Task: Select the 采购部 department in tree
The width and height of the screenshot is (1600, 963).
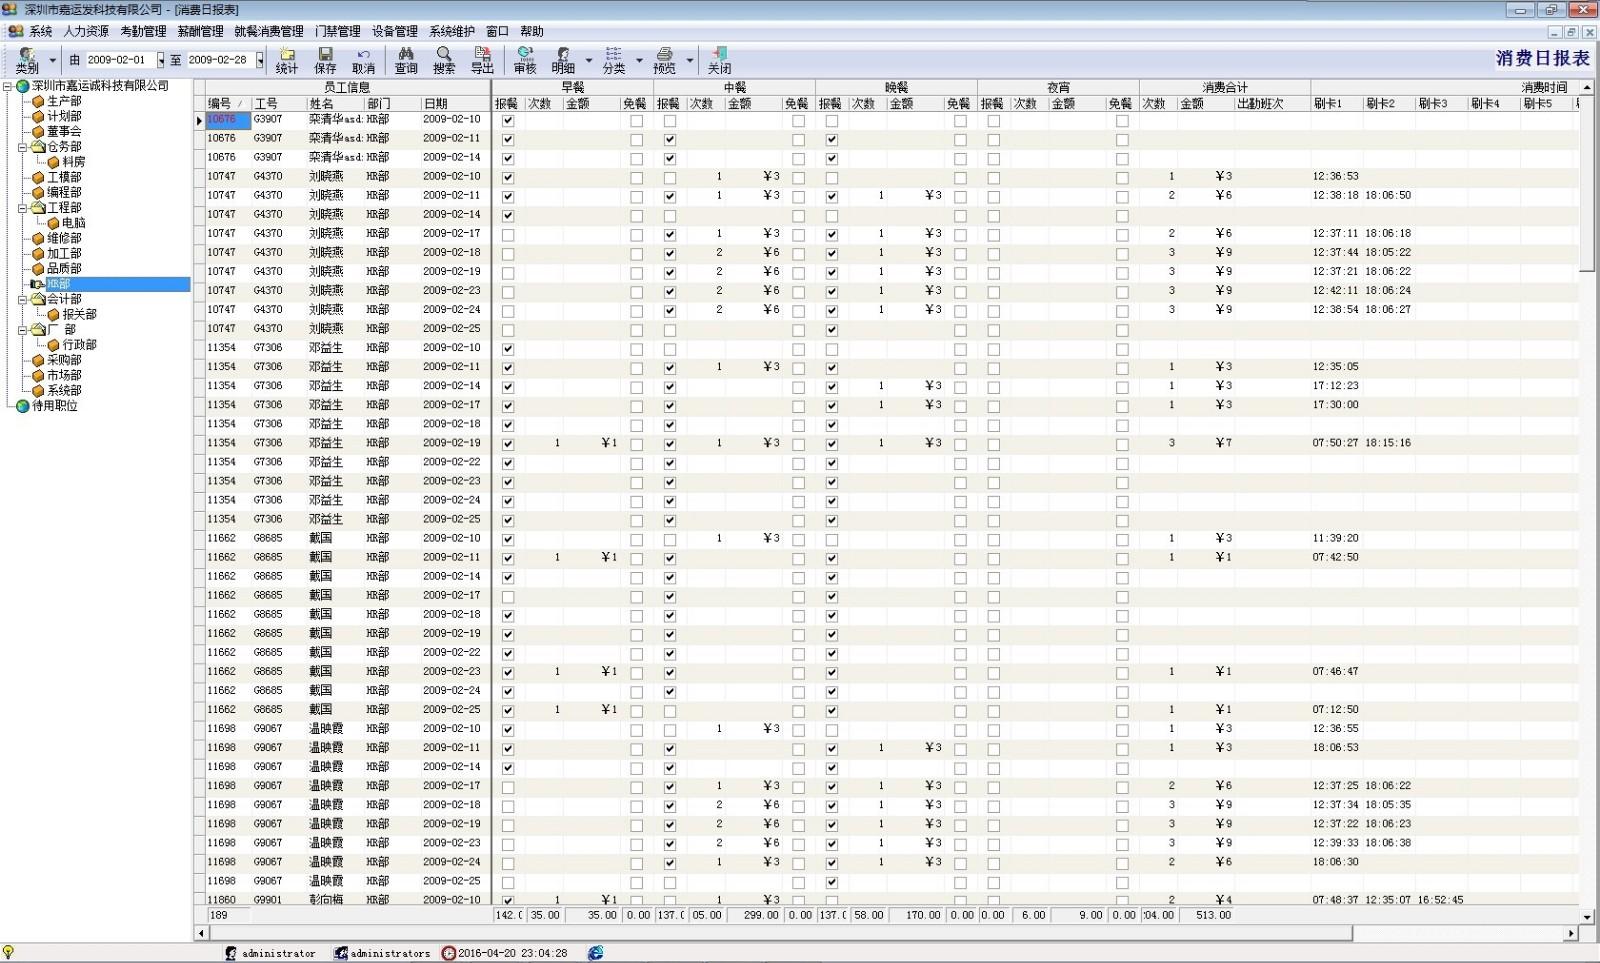Action: click(64, 360)
